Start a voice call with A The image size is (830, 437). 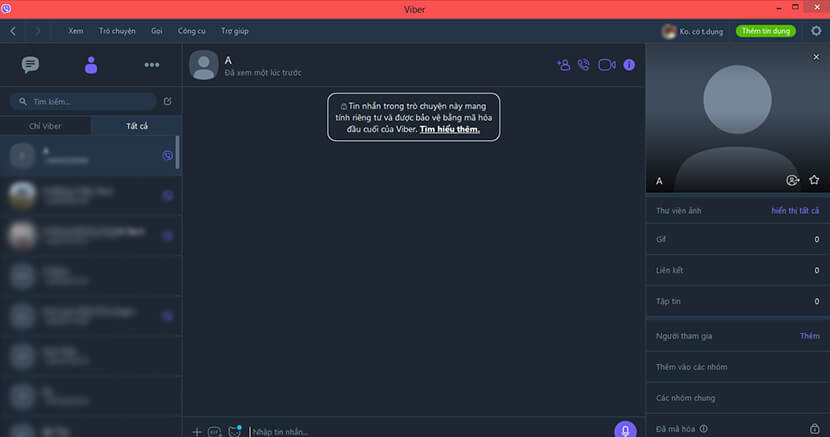[584, 65]
